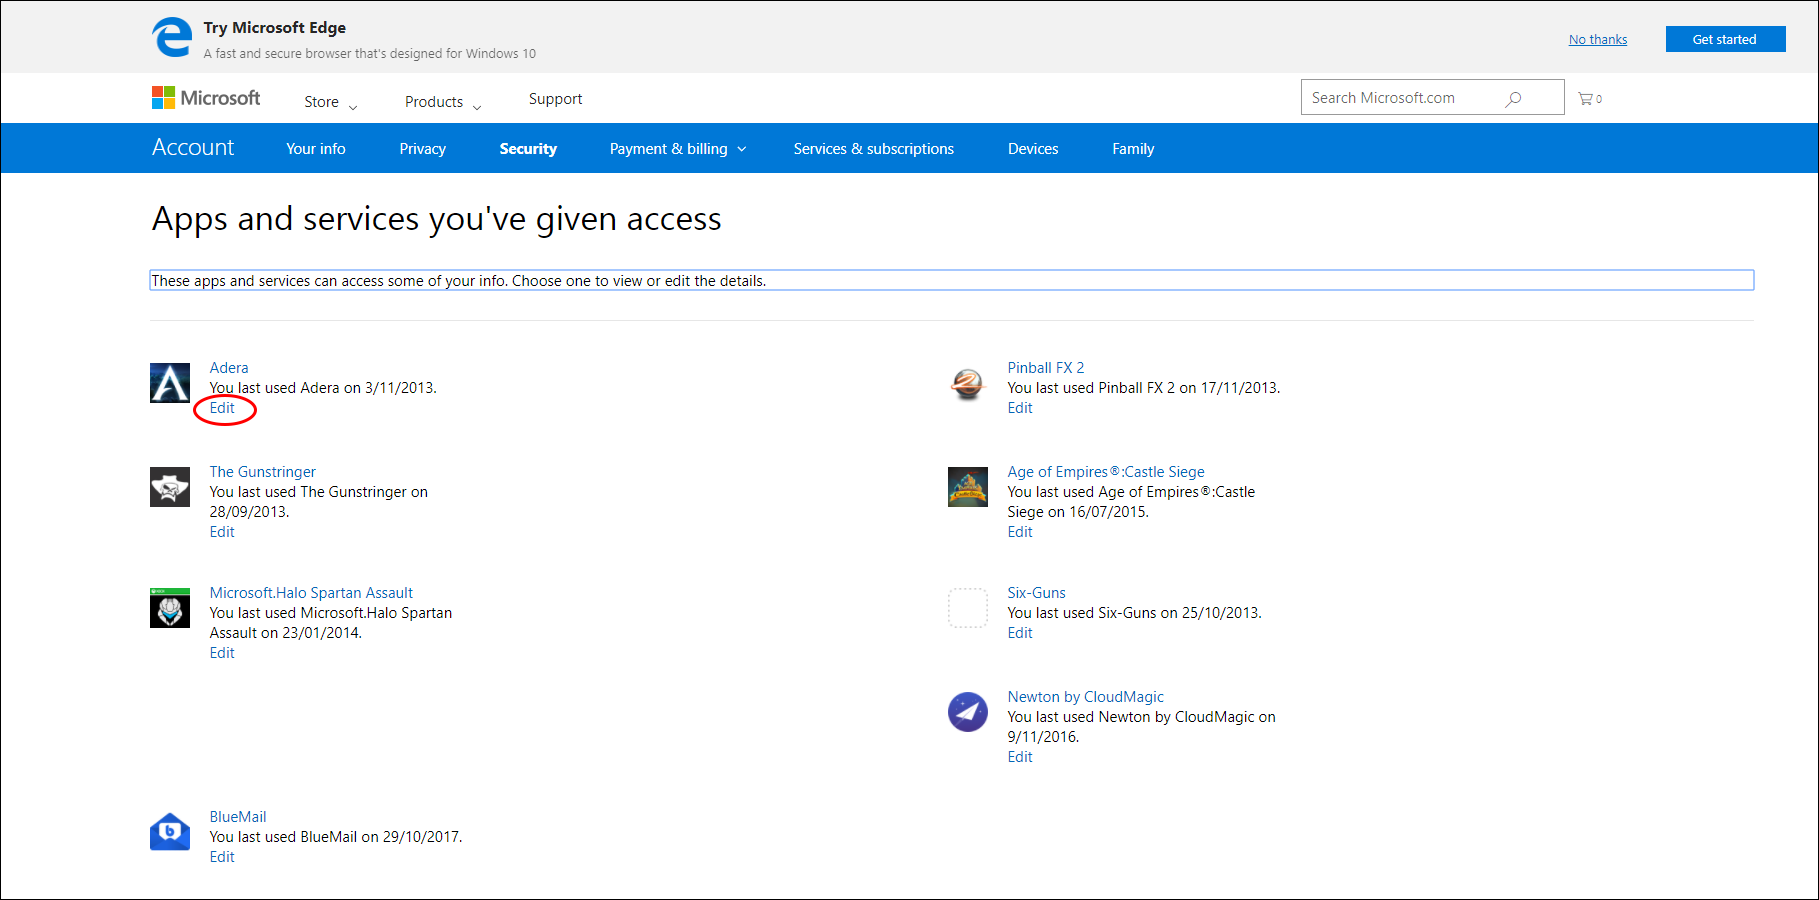Open the Six-Guns link
The height and width of the screenshot is (900, 1819).
point(1037,593)
